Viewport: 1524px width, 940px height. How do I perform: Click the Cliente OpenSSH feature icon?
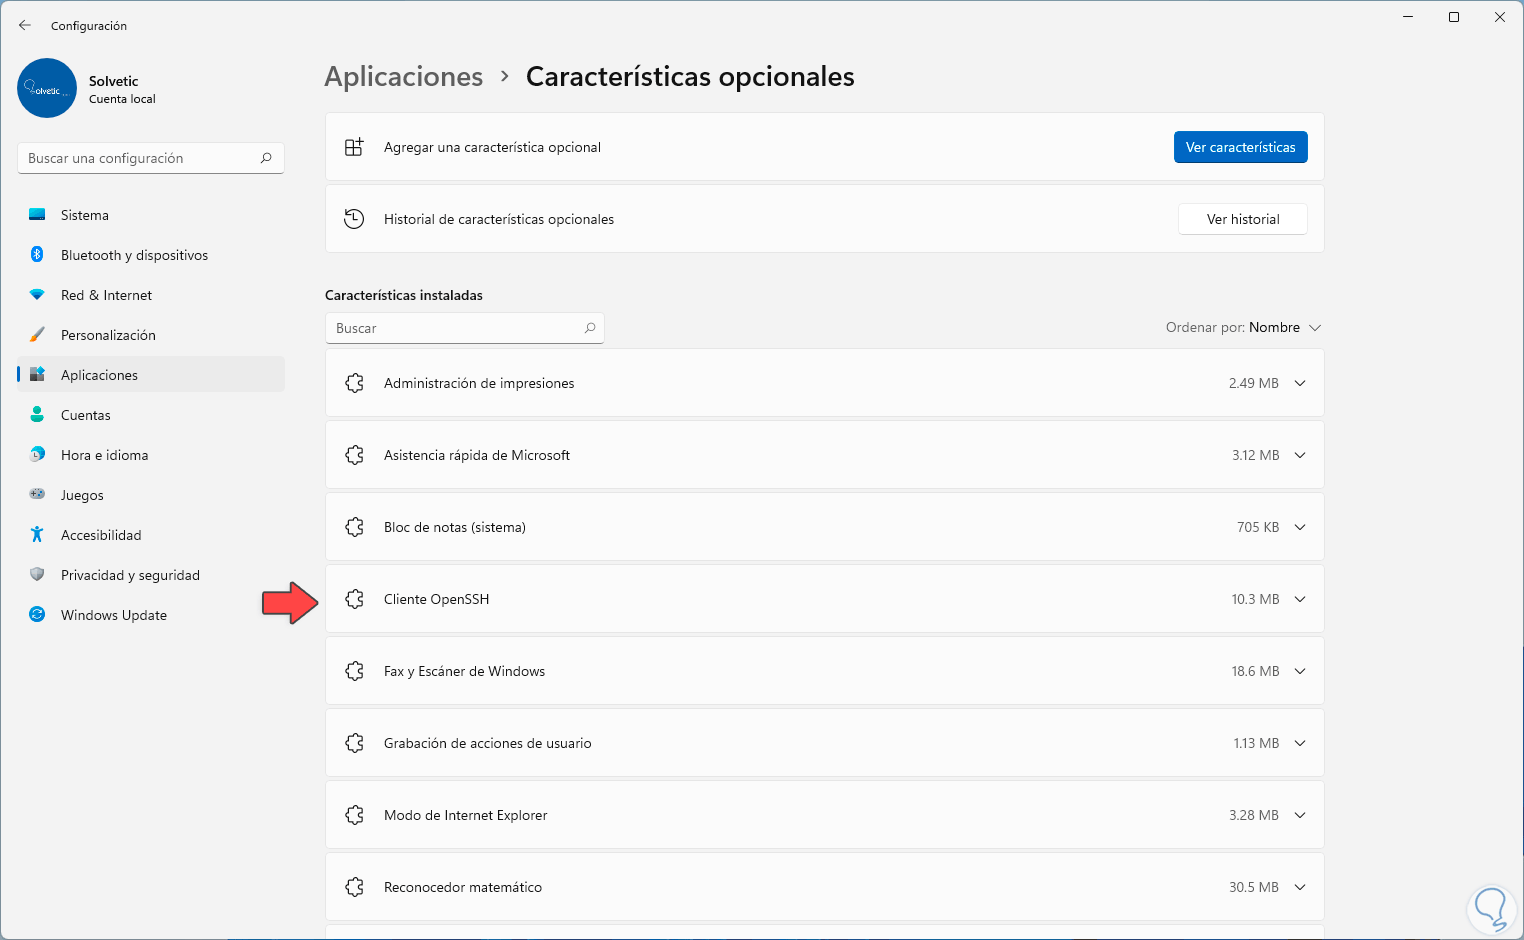click(354, 599)
